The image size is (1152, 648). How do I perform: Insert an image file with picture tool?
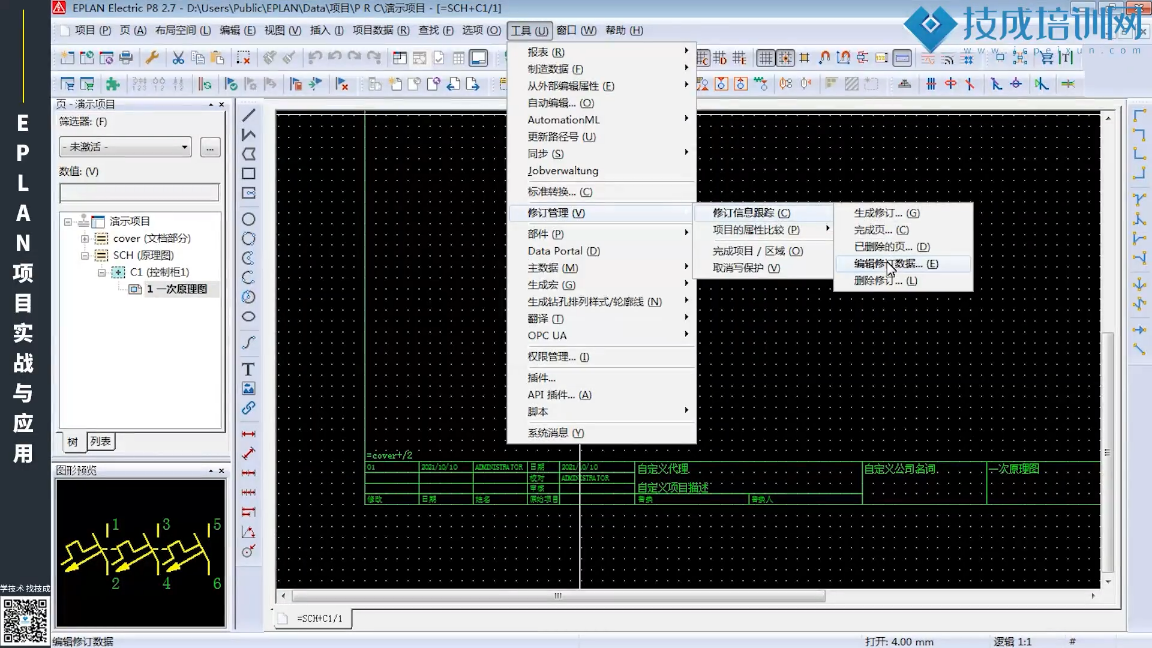249,388
